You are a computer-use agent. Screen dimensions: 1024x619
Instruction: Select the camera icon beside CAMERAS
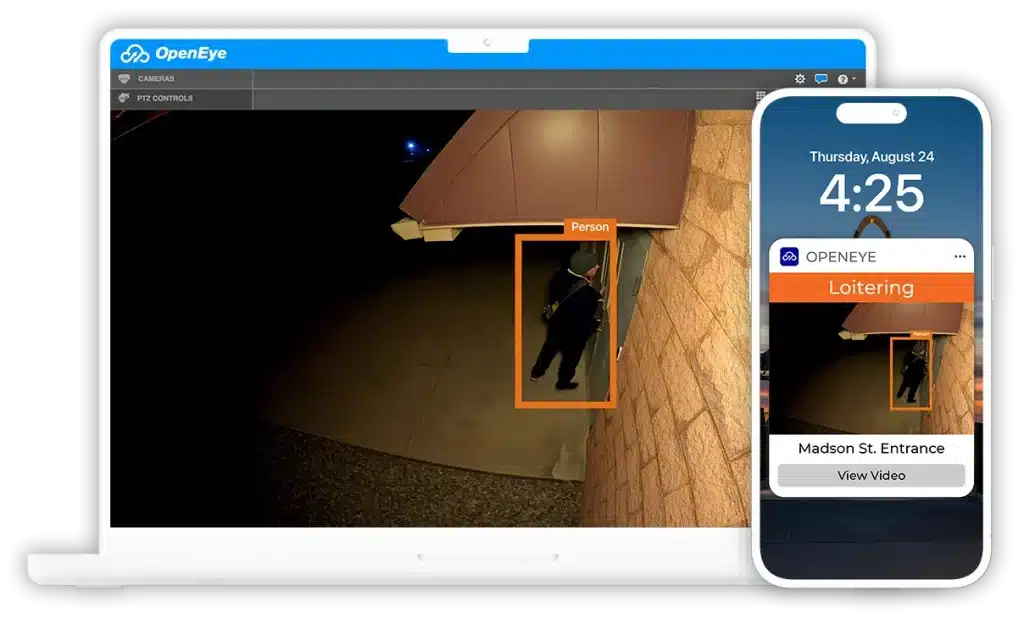click(x=123, y=77)
